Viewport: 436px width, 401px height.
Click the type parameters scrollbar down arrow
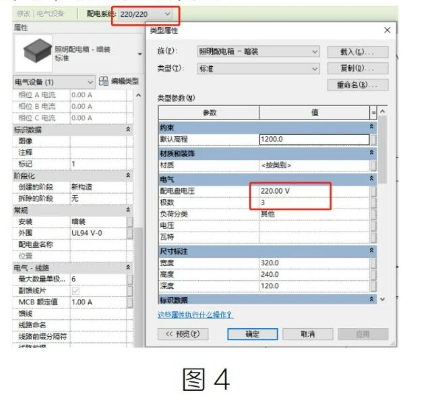point(383,299)
